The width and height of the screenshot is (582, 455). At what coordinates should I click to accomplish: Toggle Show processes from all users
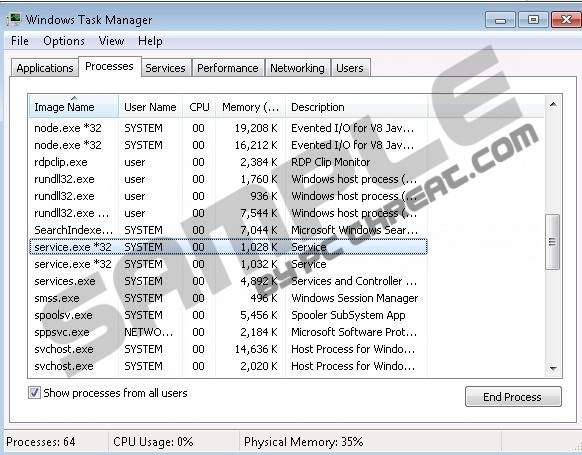pos(34,393)
